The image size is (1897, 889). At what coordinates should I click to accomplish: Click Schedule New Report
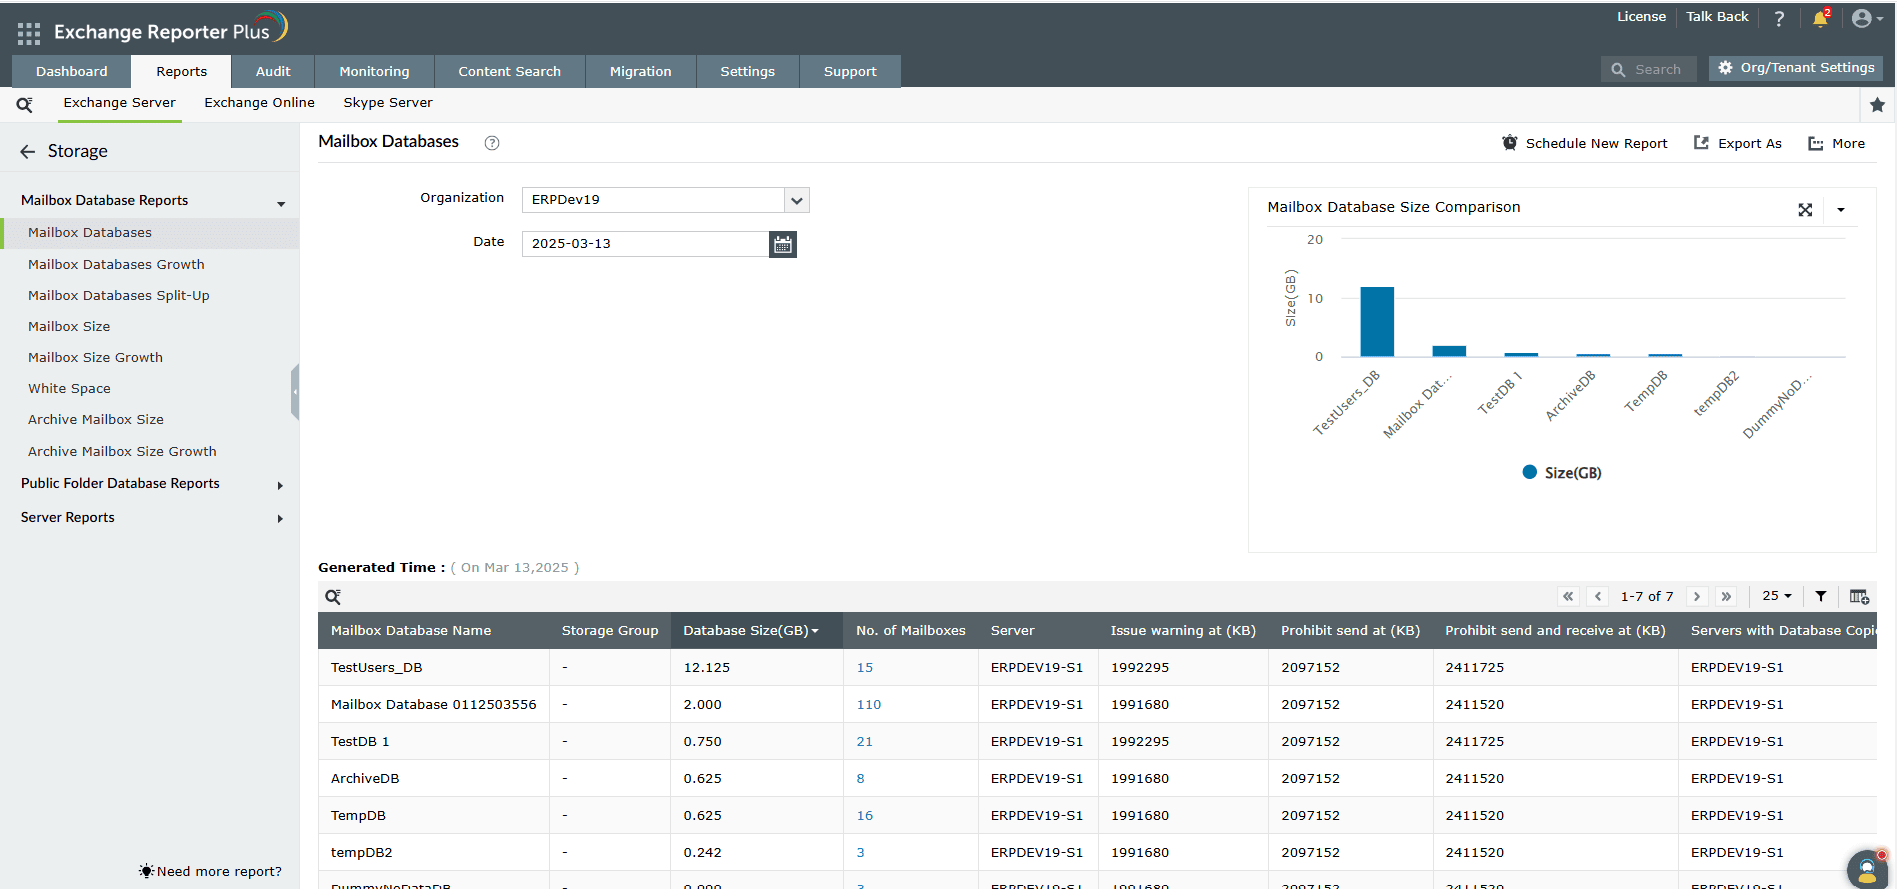(x=1585, y=143)
